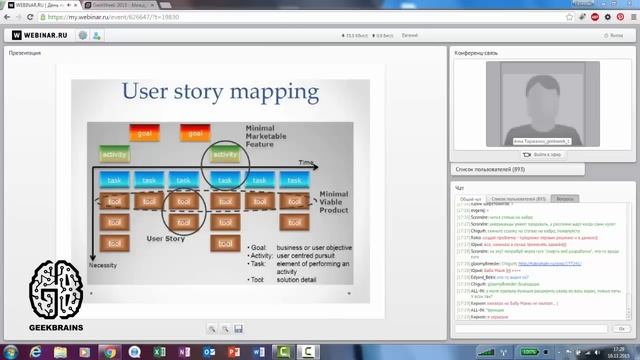Click the add participant icon
The width and height of the screenshot is (640, 360).
pyautogui.click(x=97, y=36)
